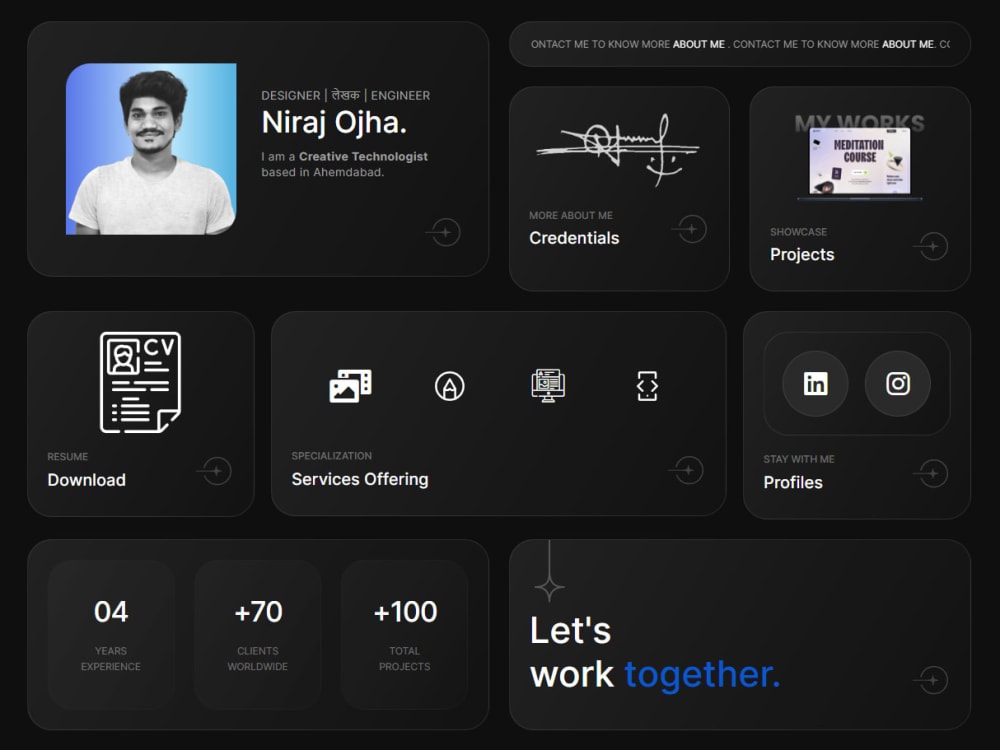Viewport: 1000px width, 750px height.
Task: Click the arrow icon on the Credentials card
Action: click(688, 228)
